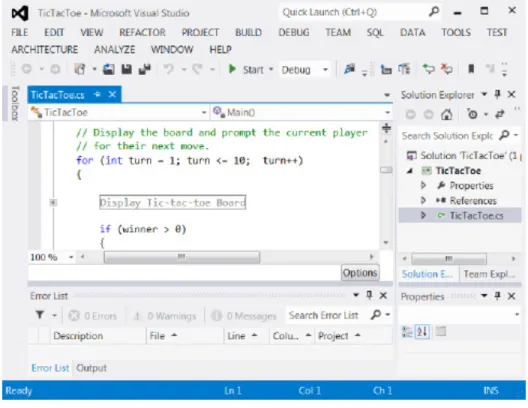The image size is (528, 408).
Task: Click the Solution Explorer Home icon
Action: [447, 115]
